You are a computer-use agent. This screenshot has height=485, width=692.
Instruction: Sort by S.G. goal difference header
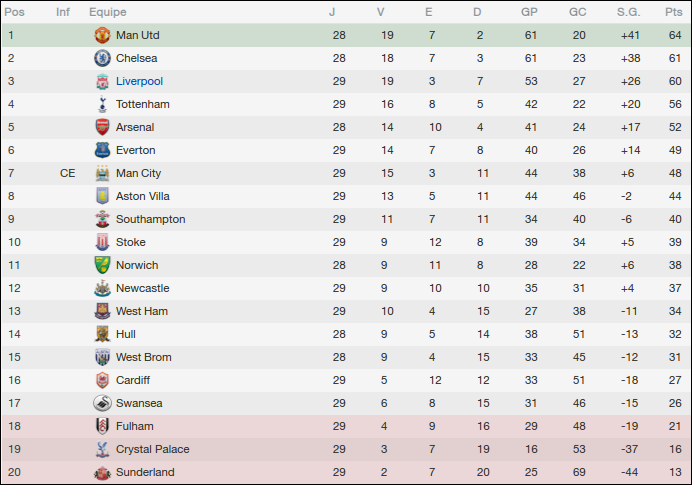pos(629,12)
